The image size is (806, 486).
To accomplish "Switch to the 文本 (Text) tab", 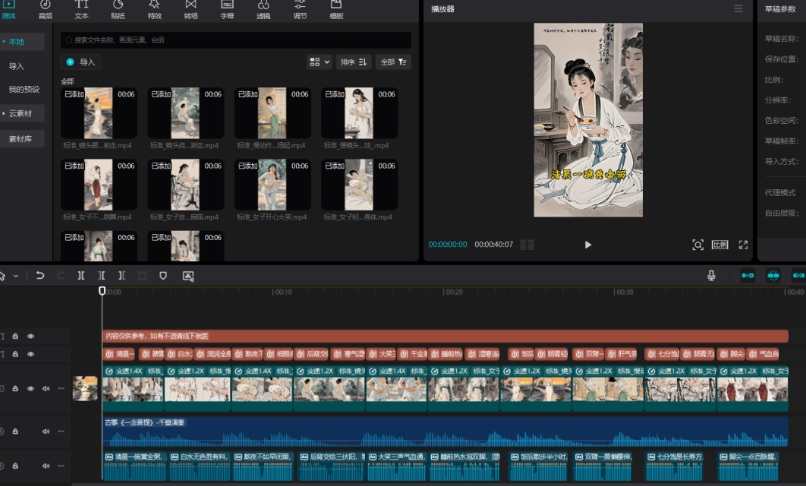I will [81, 10].
